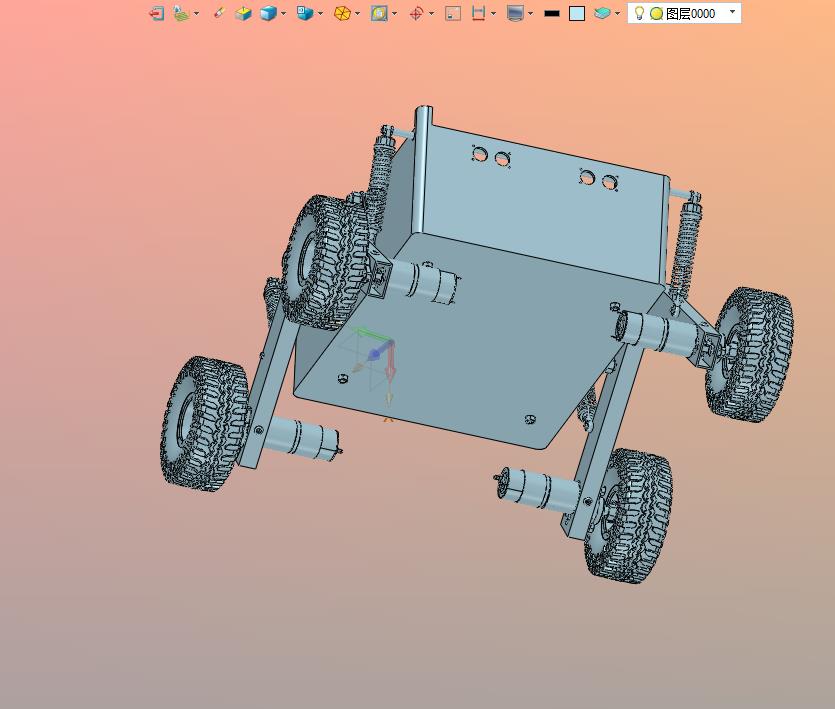Expand the yellow ring icon dropdown arrow
The image size is (835, 709).
click(394, 13)
